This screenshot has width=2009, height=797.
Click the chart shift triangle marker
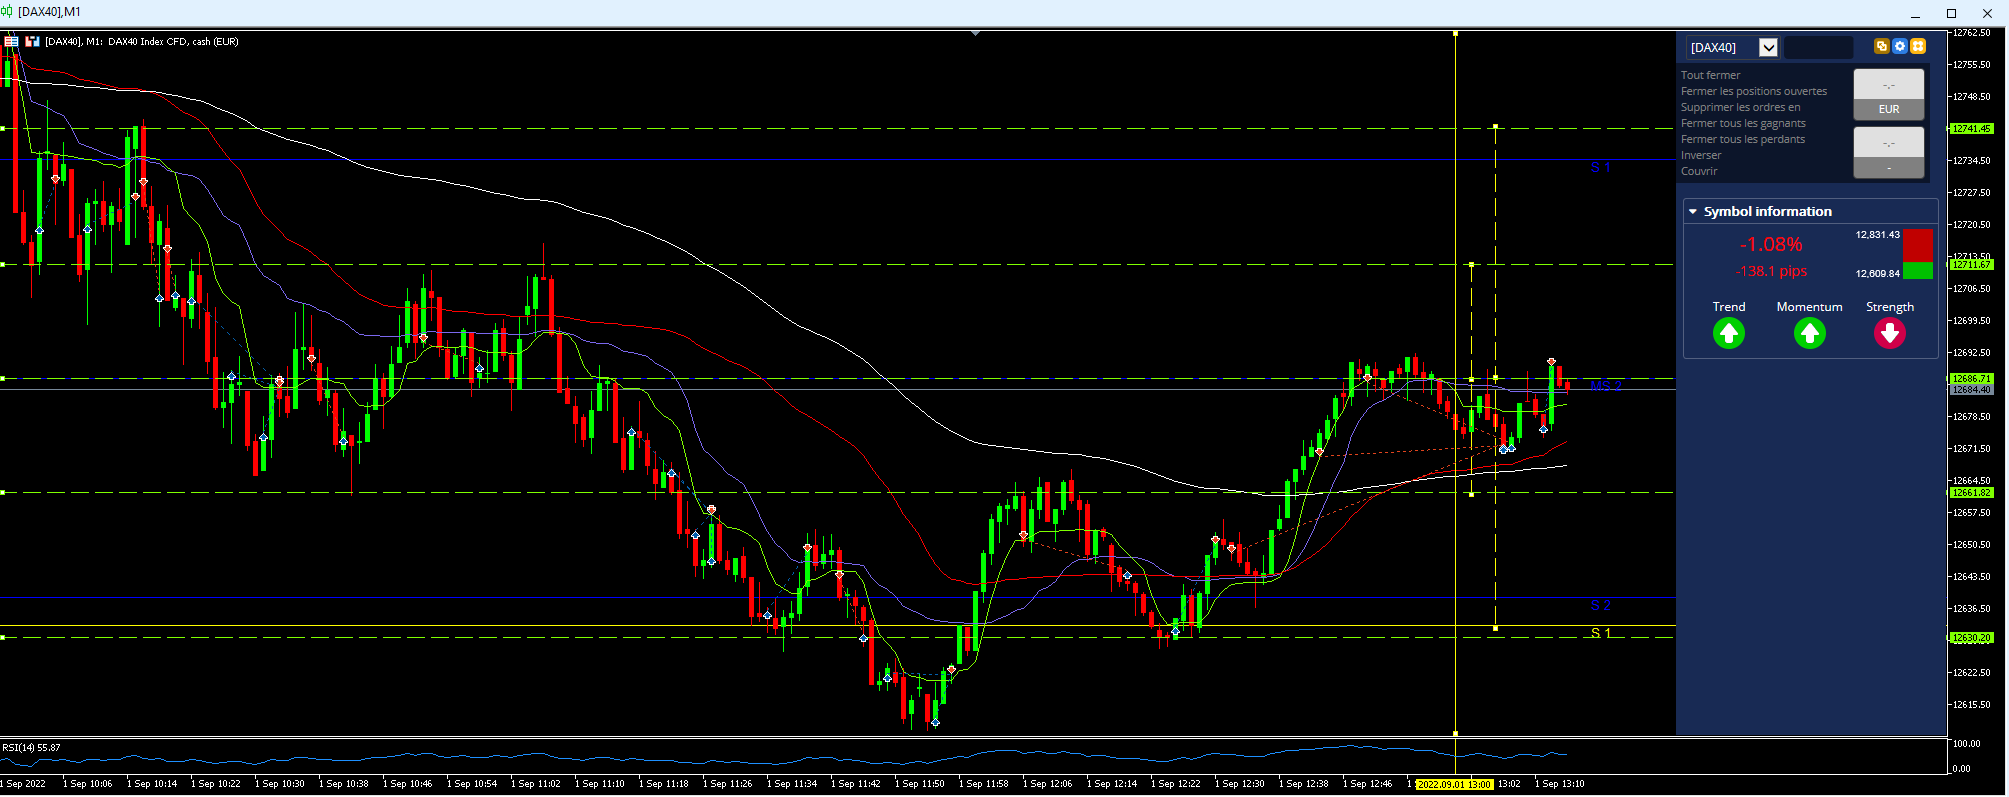click(975, 33)
